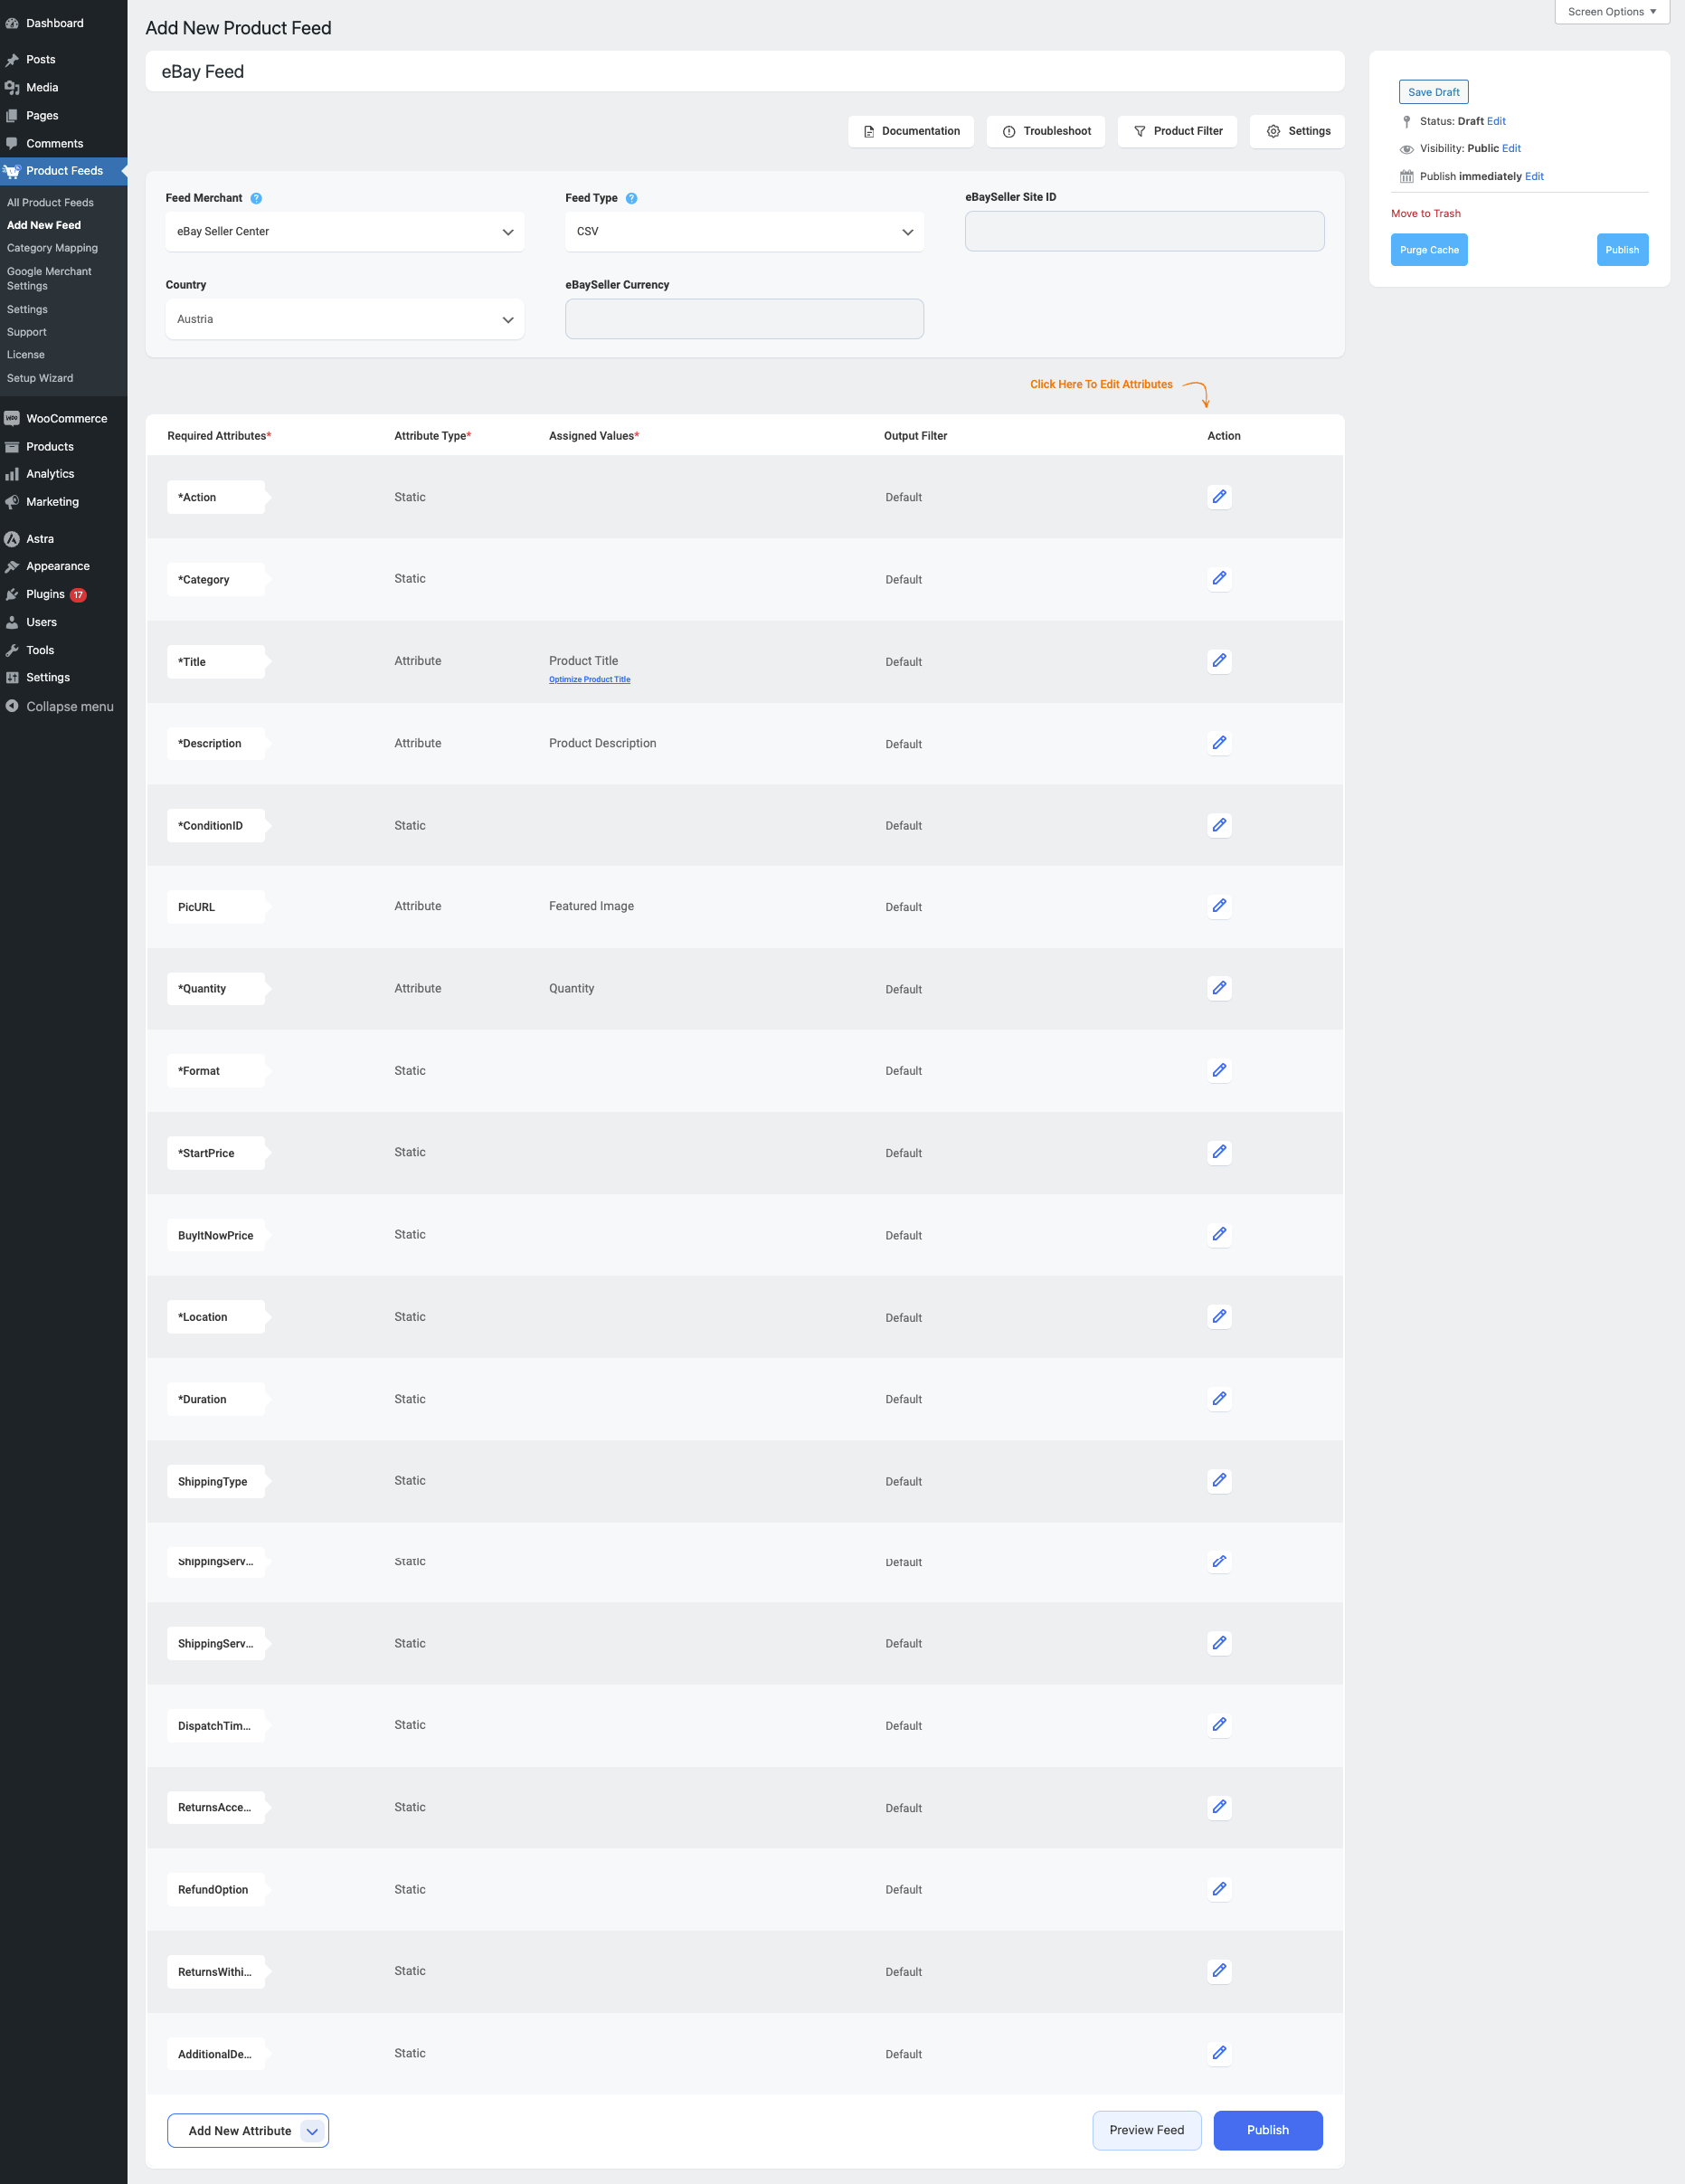Click Feed Type help question icon

(x=631, y=198)
